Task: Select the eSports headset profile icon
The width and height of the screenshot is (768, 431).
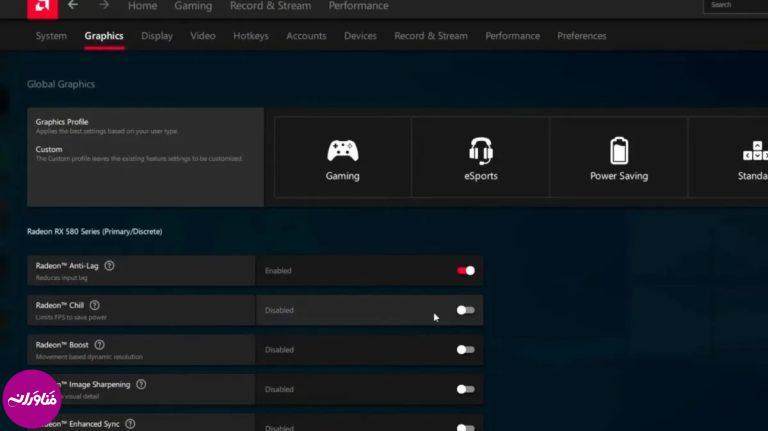Action: tap(480, 151)
